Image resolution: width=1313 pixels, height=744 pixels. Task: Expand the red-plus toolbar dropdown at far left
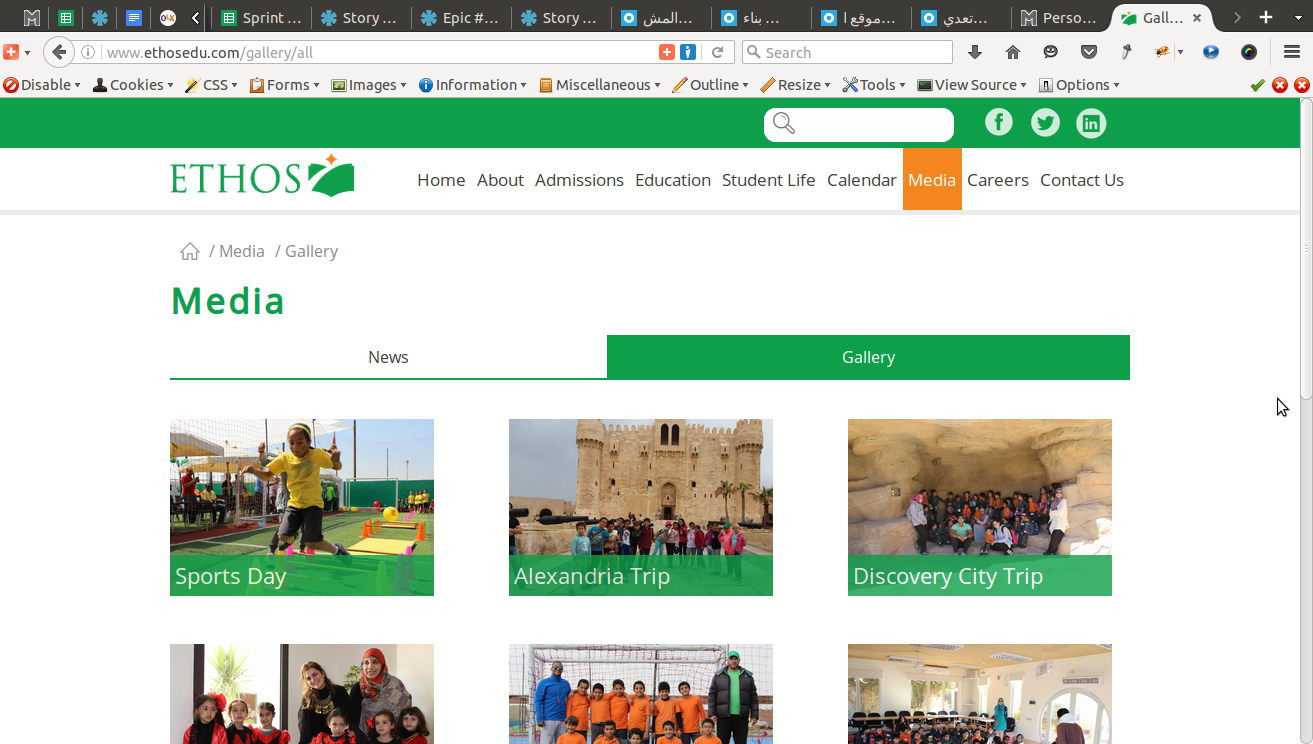pyautogui.click(x=27, y=52)
